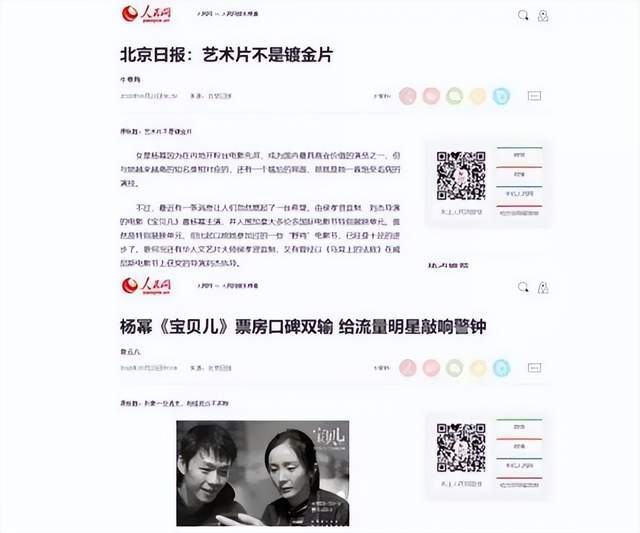Select the third side tab beside the lower QR code
Screen dimensions: 640x533
pyautogui.click(x=519, y=466)
